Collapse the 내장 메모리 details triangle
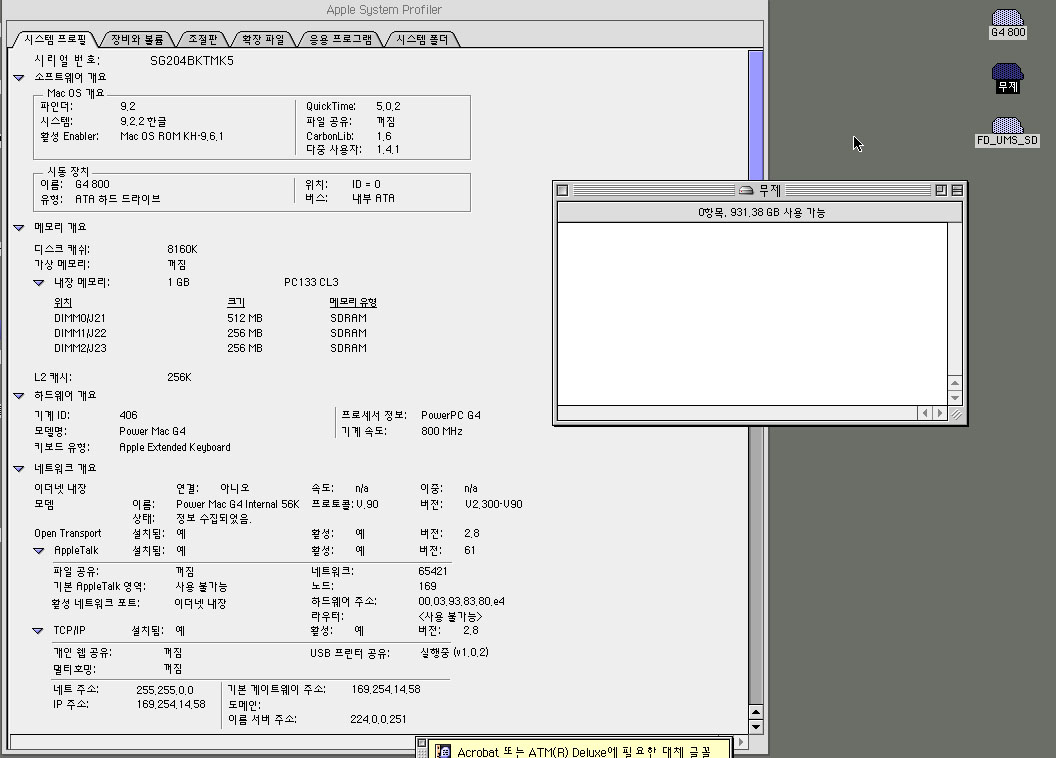 point(39,283)
